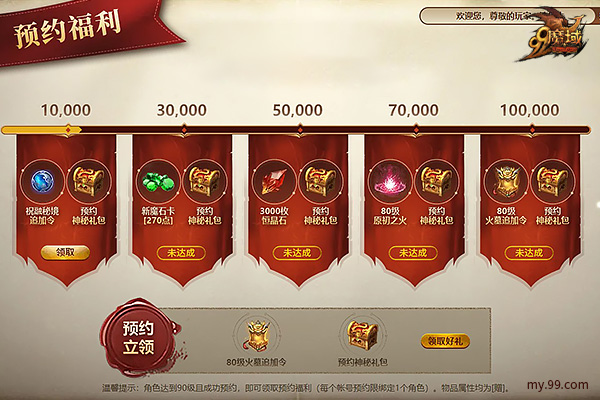Click the treasure chest in 50,000 banner
The image size is (600, 400).
[x=321, y=181]
